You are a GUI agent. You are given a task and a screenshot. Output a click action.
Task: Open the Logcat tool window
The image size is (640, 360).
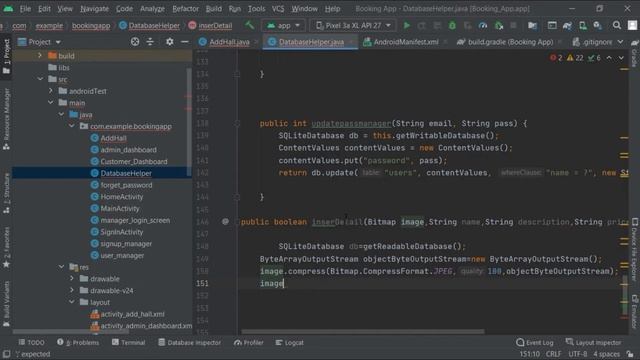tap(289, 342)
